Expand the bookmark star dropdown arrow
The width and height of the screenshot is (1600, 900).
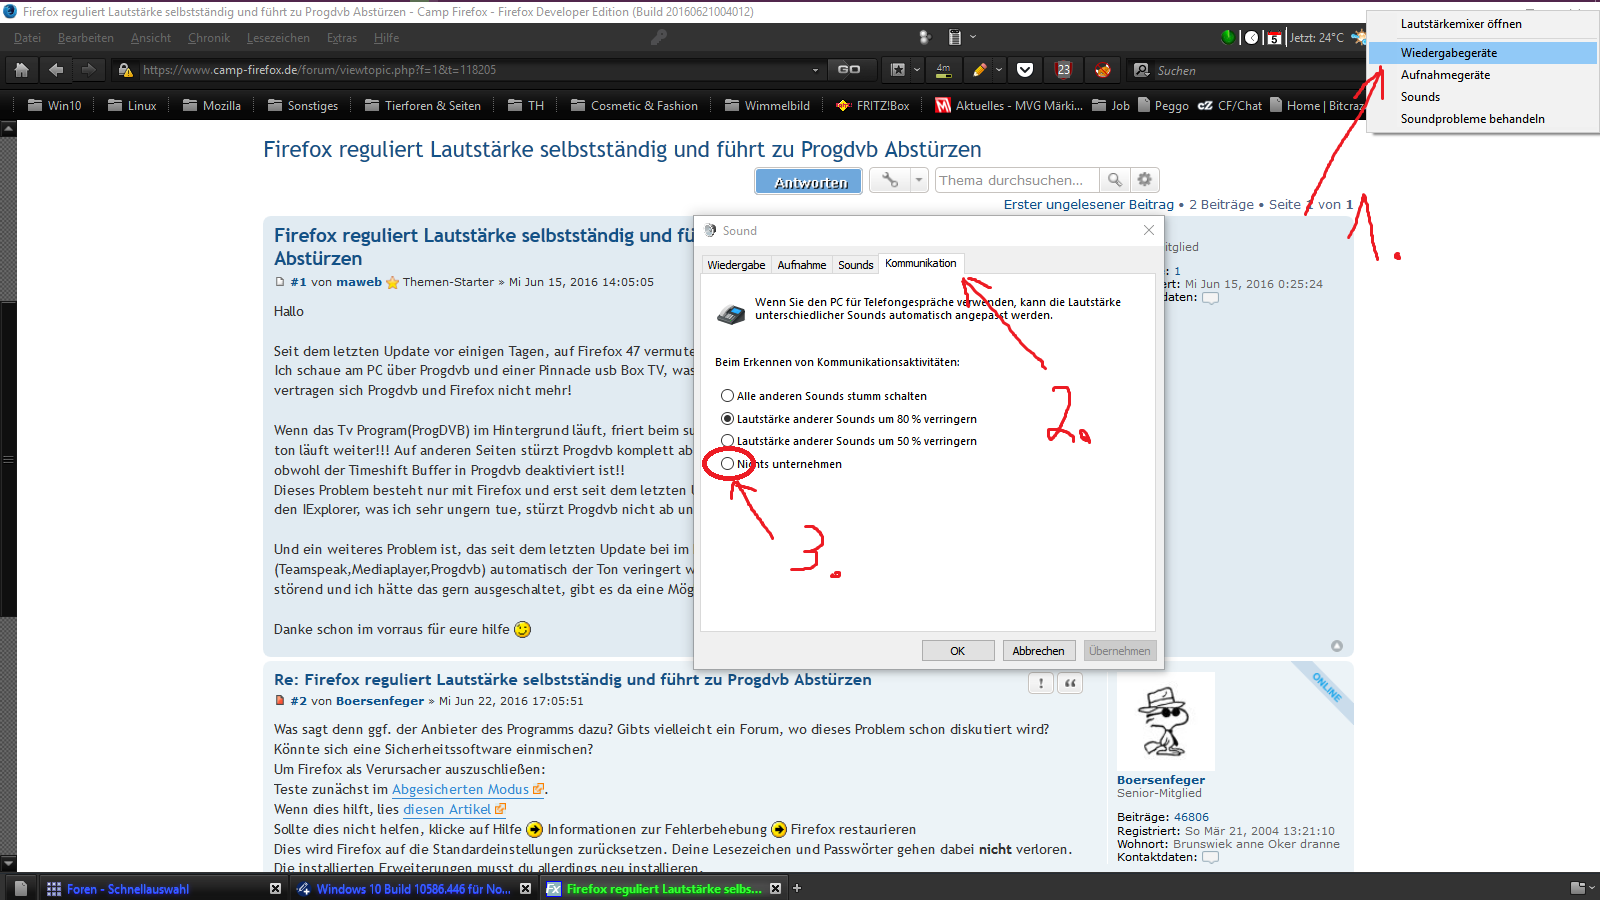point(916,70)
